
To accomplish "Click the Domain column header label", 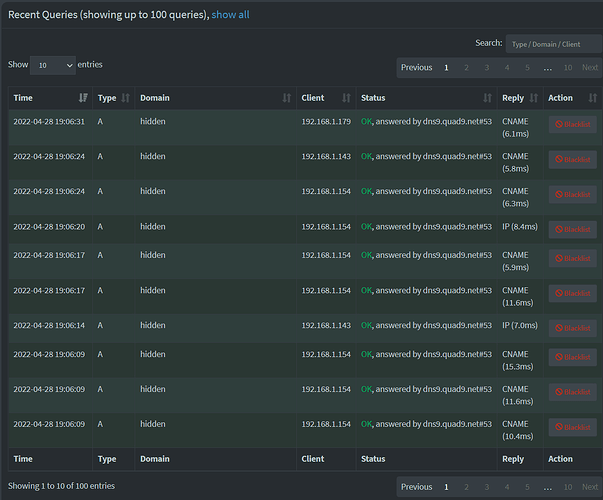I will coord(155,98).
